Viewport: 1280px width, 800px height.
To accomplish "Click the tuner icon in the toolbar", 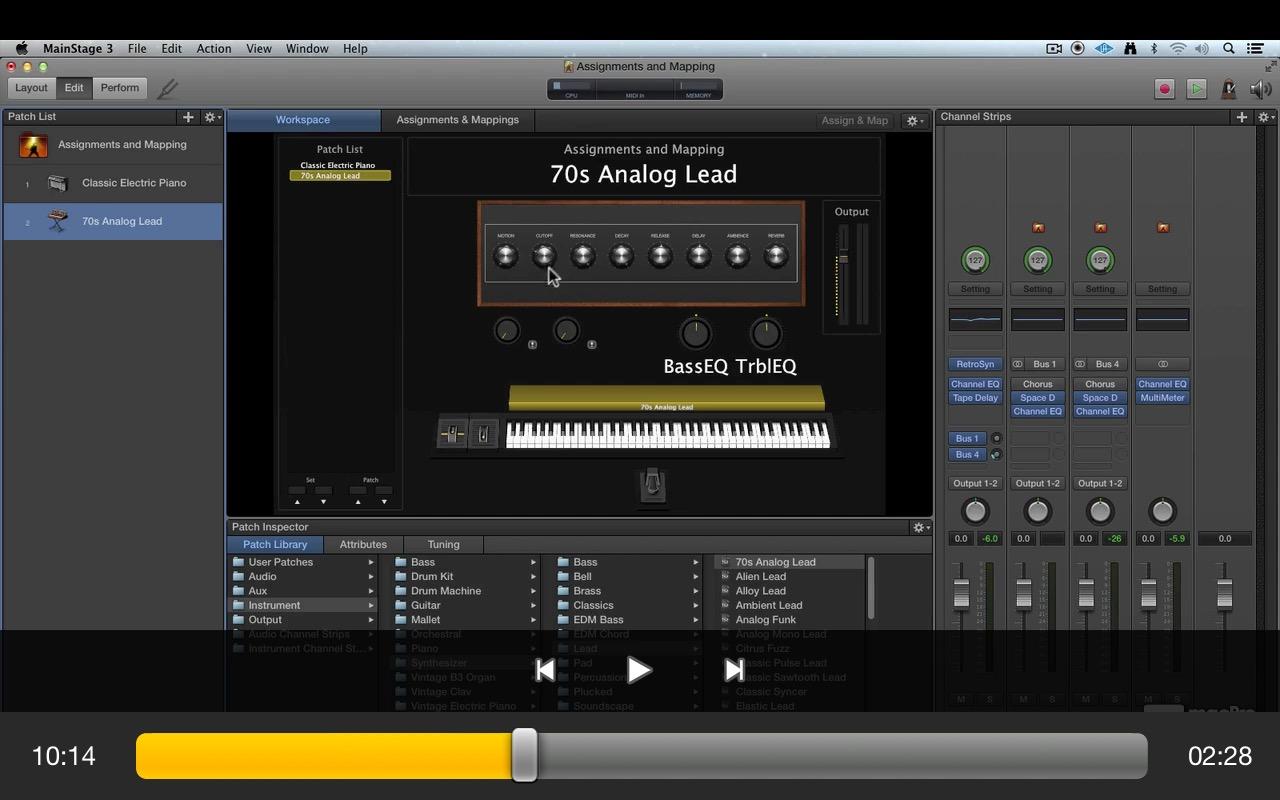I will (x=168, y=88).
